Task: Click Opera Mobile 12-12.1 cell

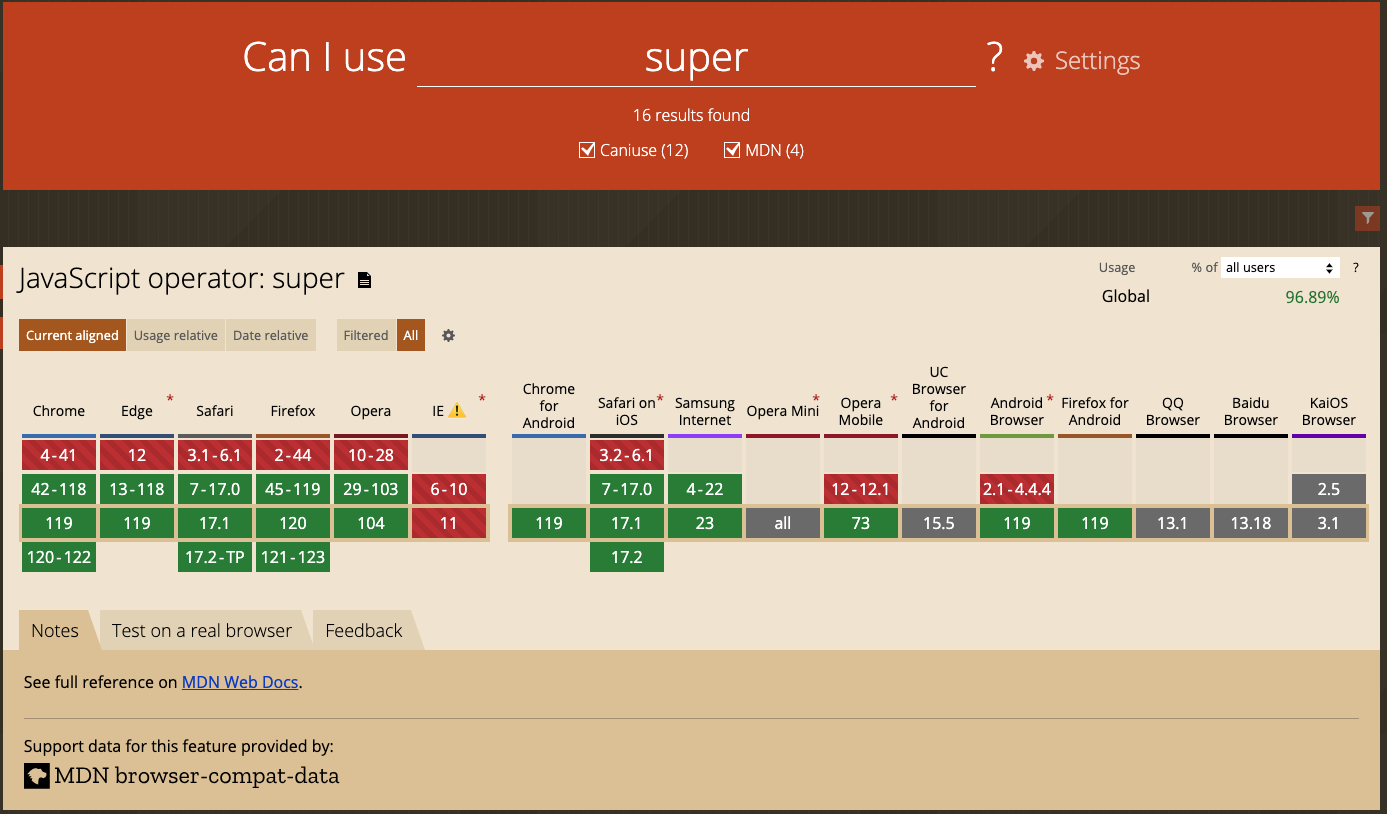Action: click(x=861, y=489)
